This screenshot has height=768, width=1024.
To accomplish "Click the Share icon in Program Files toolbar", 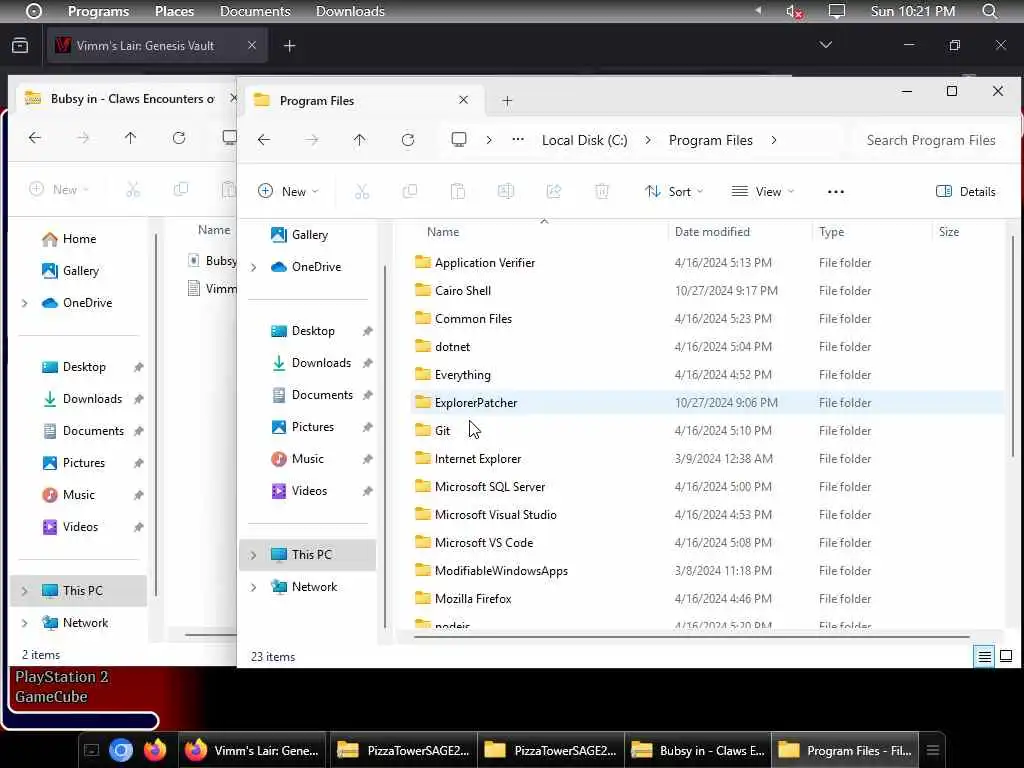I will click(554, 191).
